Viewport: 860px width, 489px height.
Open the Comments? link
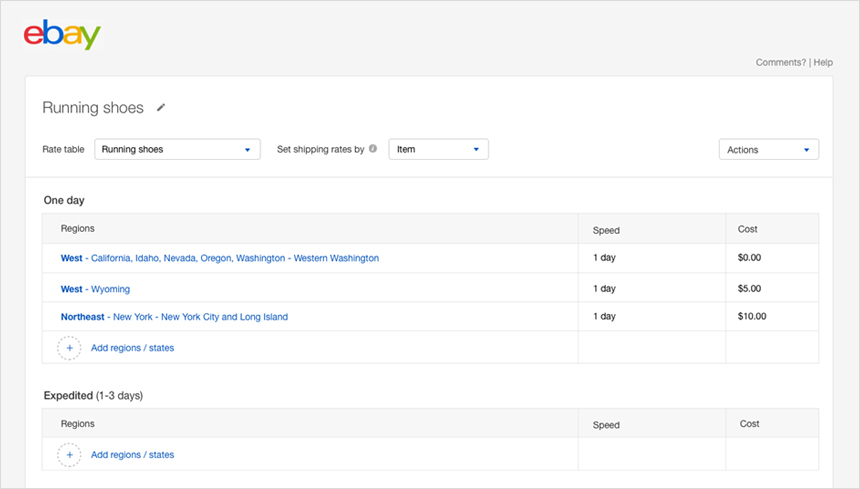pyautogui.click(x=780, y=62)
